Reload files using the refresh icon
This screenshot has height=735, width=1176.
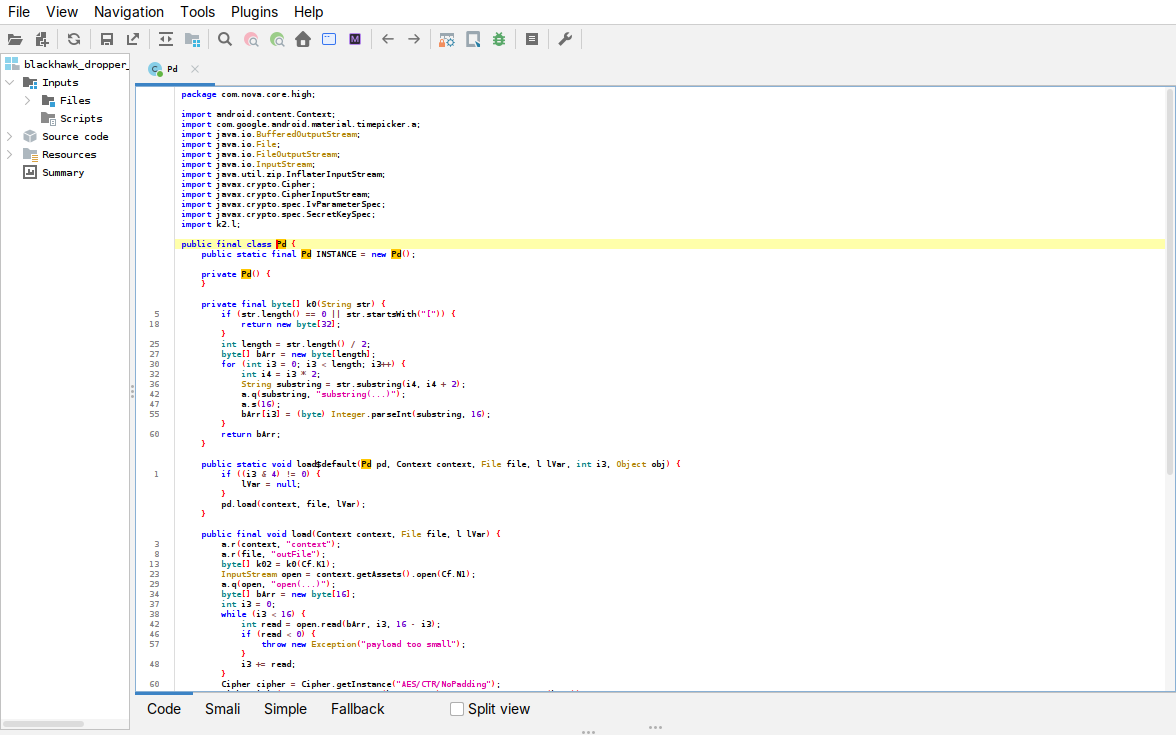(74, 40)
